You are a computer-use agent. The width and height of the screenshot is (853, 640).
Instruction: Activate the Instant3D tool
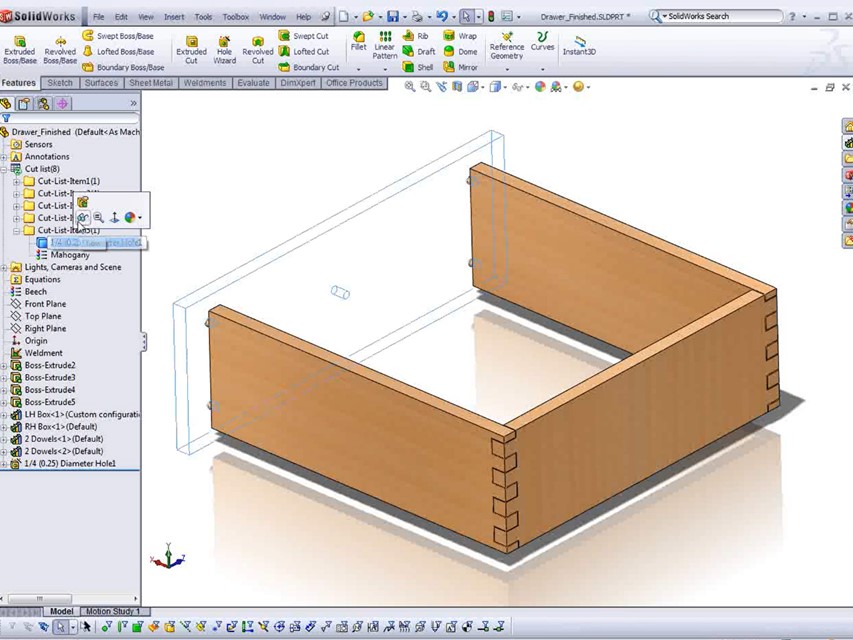[579, 46]
